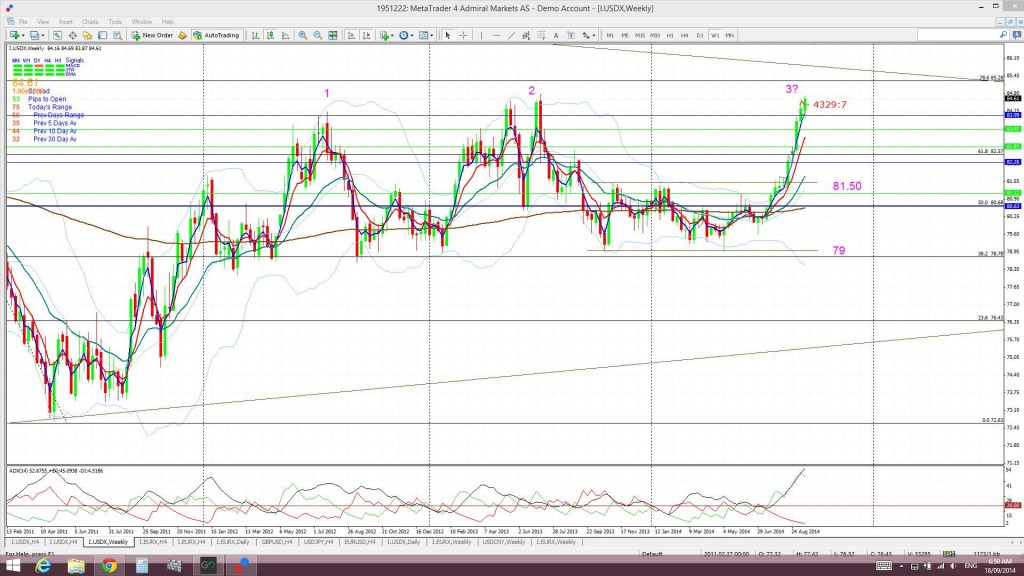Set timeframe to H4
The height and width of the screenshot is (576, 1024).
pos(684,35)
